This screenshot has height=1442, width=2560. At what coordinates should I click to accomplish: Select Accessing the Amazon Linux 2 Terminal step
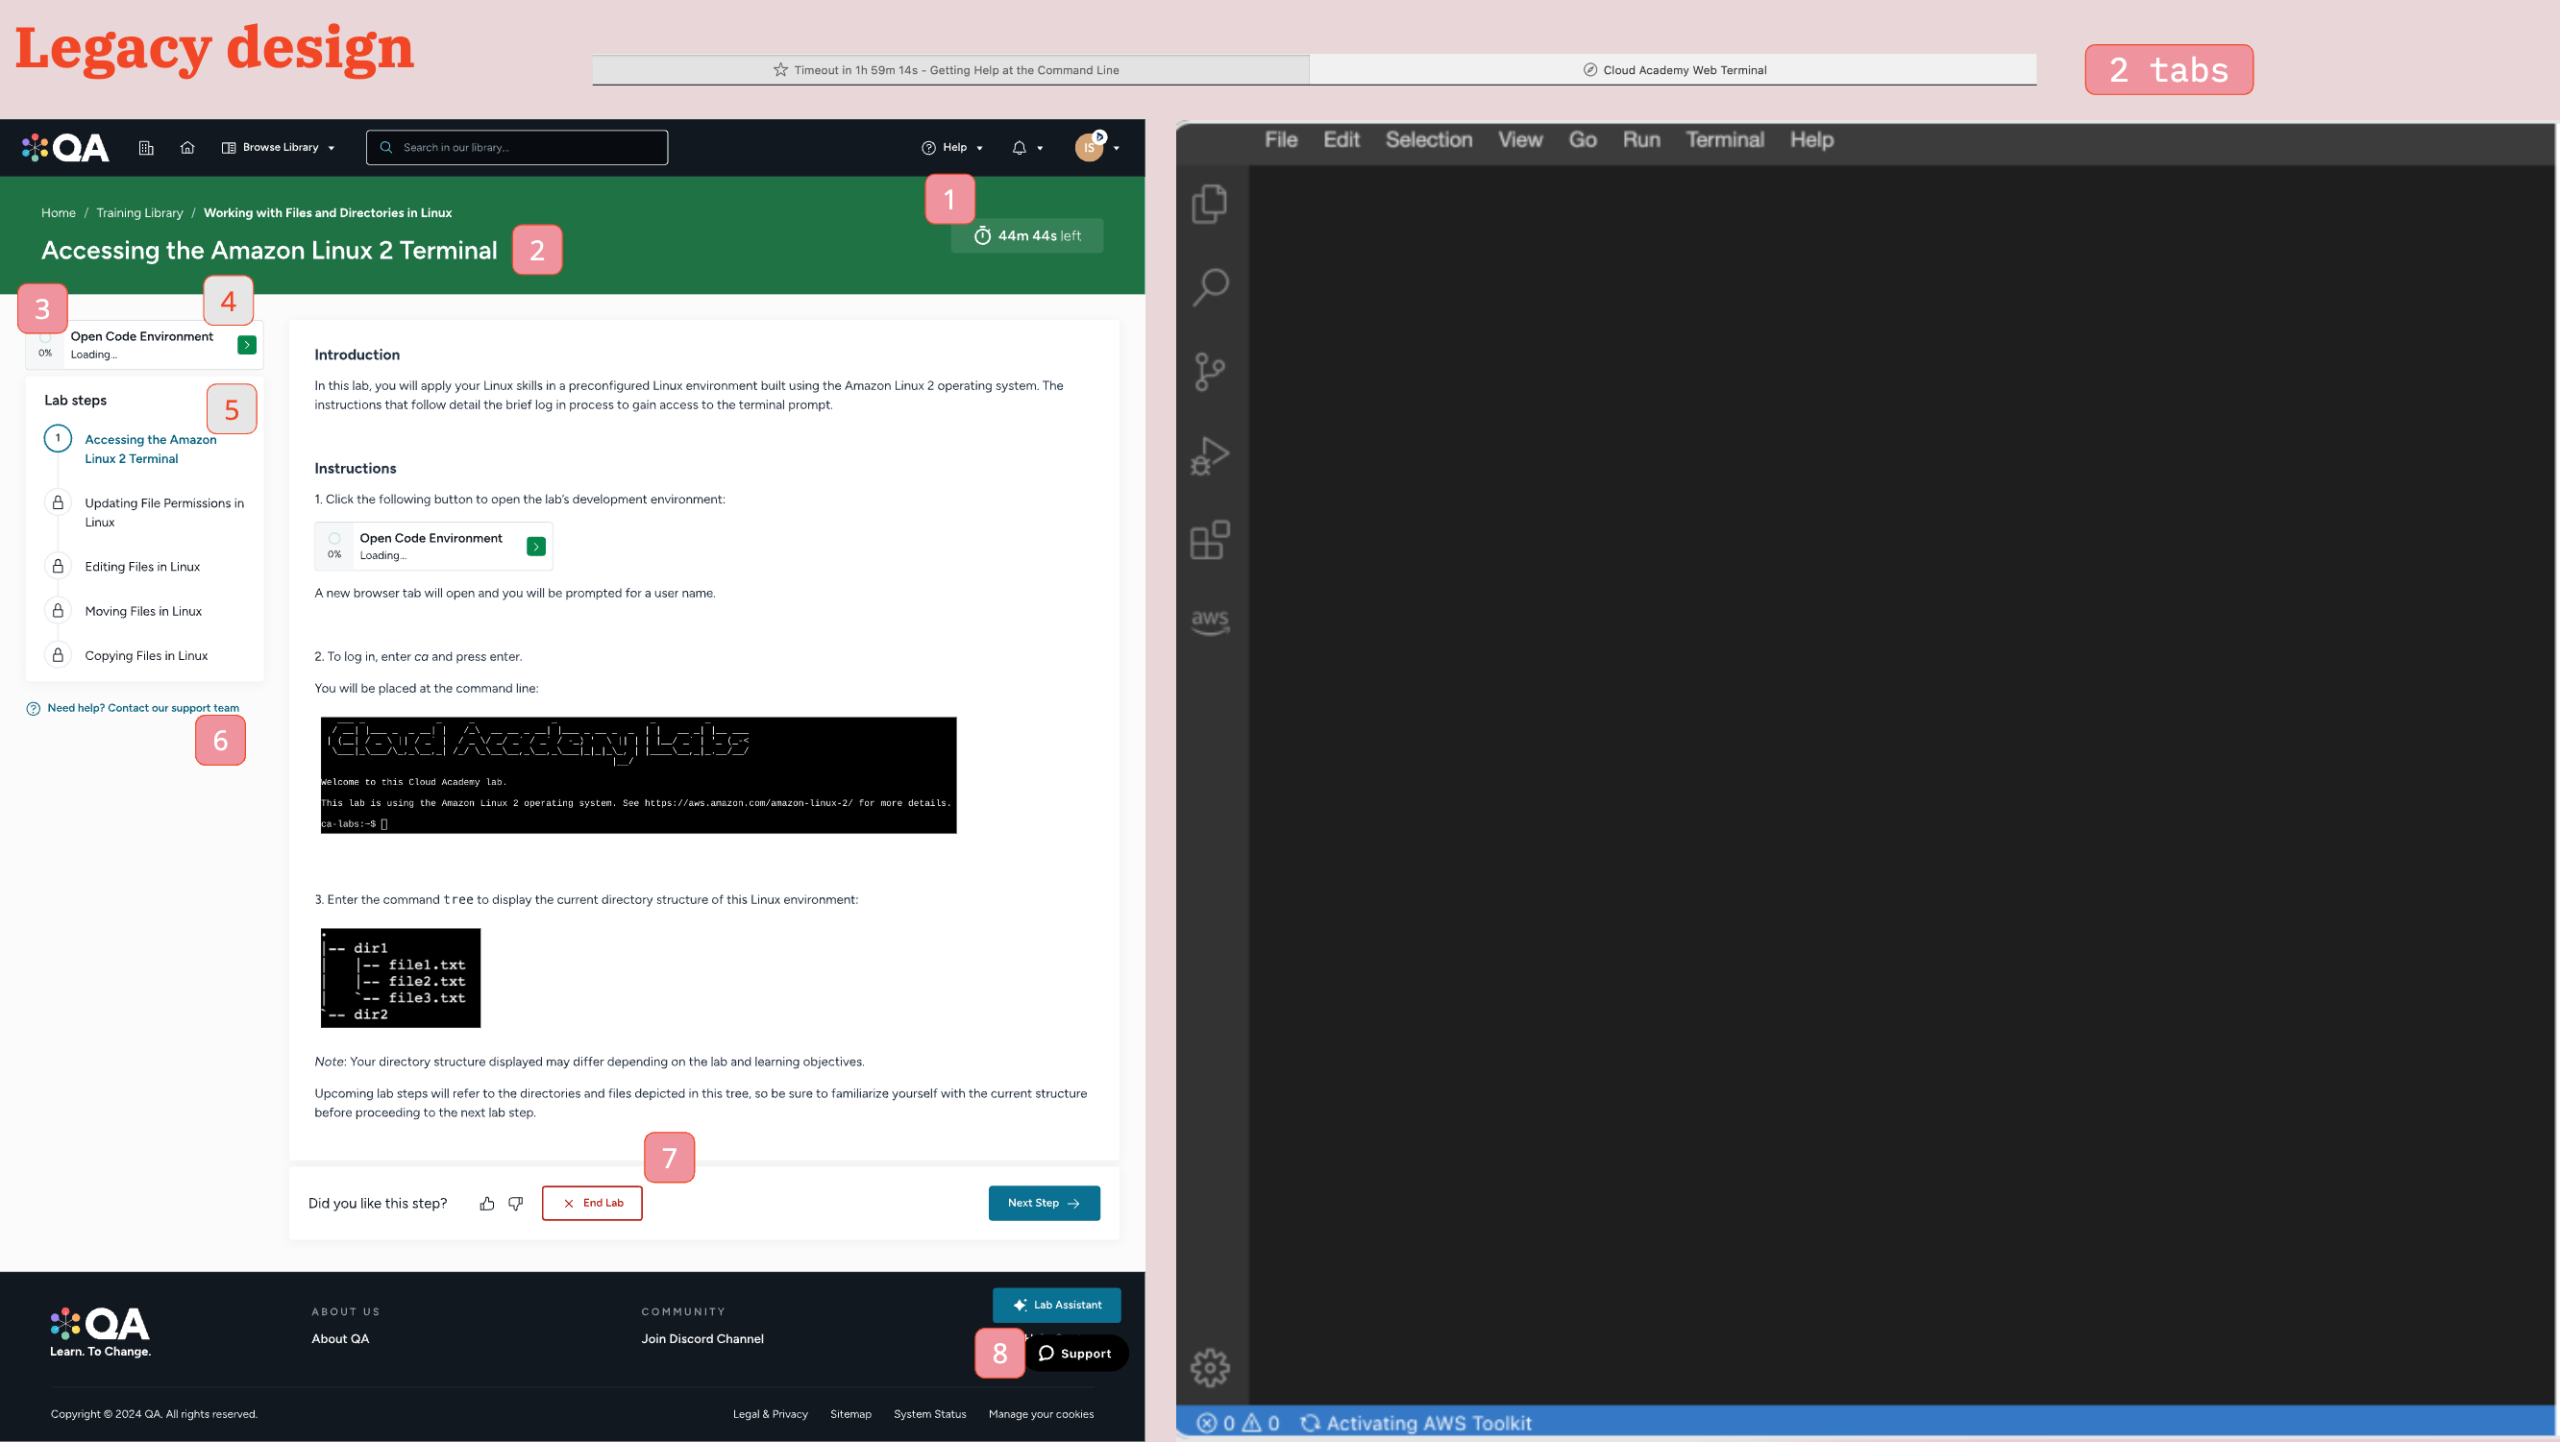pos(150,449)
